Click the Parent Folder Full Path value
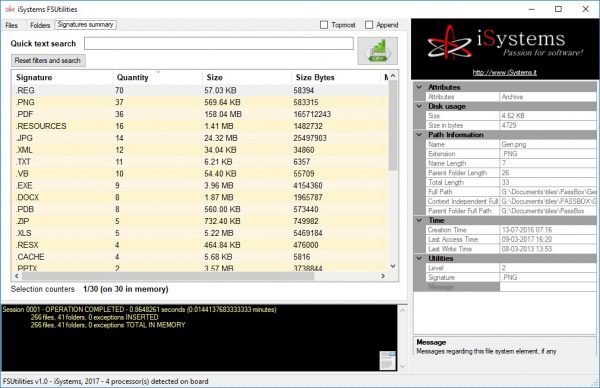The height and width of the screenshot is (388, 600). click(548, 211)
